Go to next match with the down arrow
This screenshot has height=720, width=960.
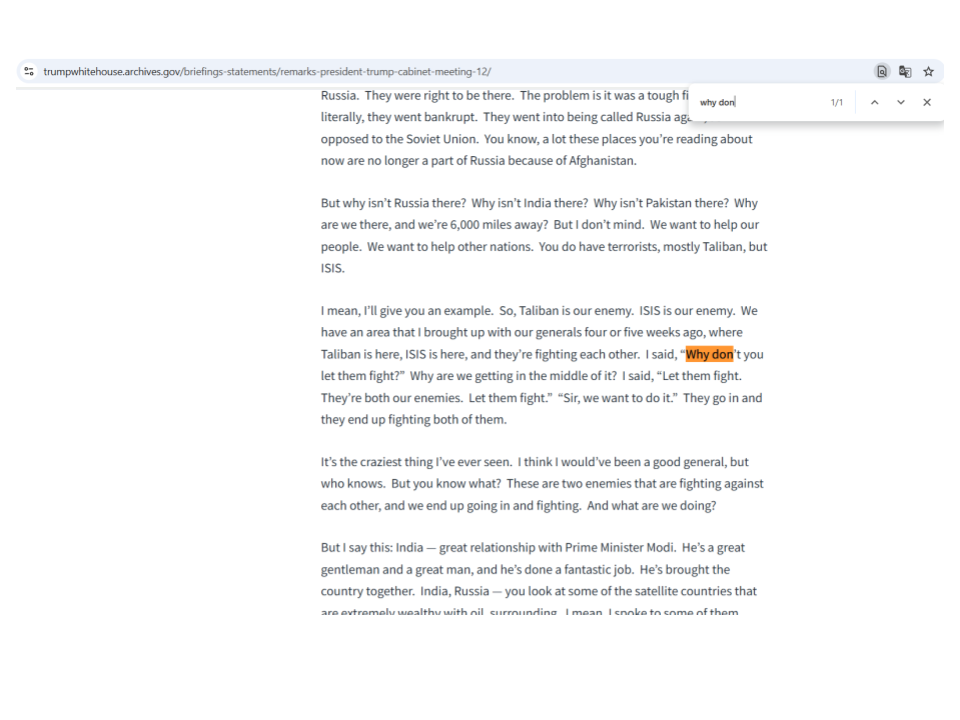tap(900, 102)
